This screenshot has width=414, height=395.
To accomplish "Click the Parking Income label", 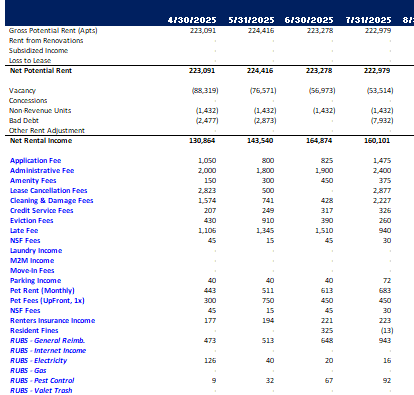I will pyautogui.click(x=35, y=281).
